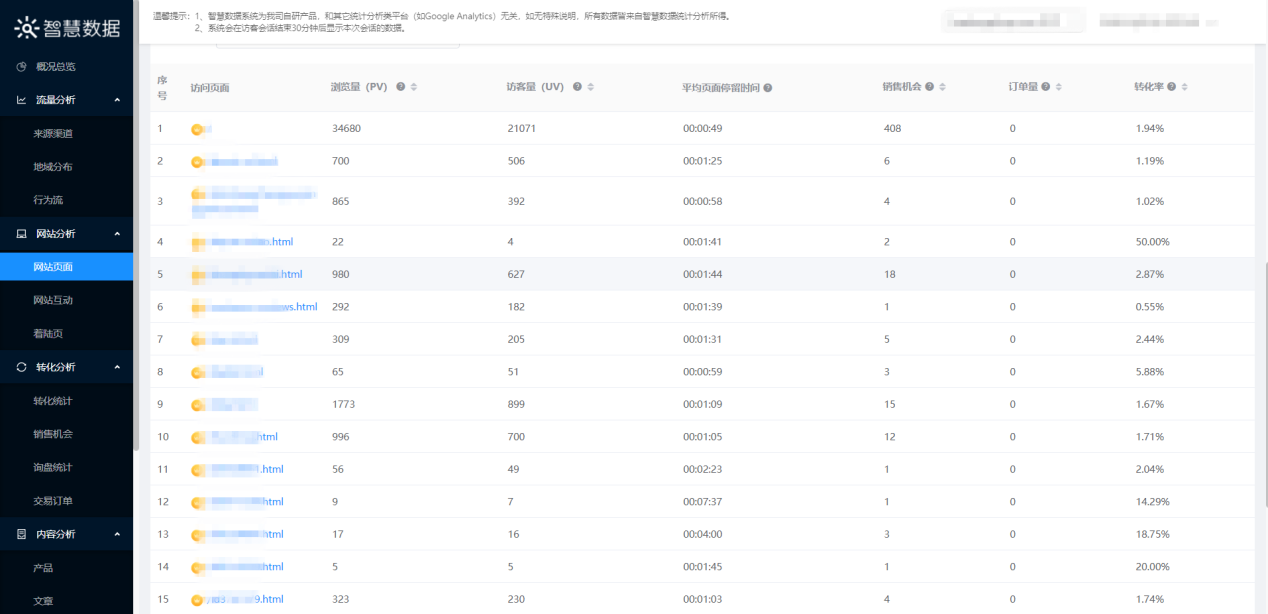Select 销售机会 in sidebar menu
1268x614 pixels.
pos(53,434)
